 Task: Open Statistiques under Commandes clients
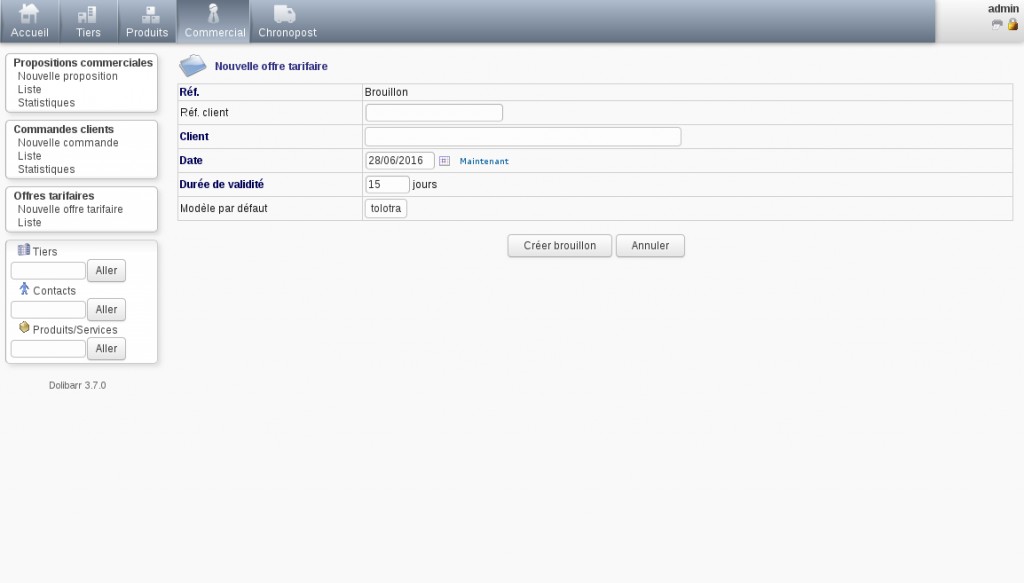(x=46, y=170)
